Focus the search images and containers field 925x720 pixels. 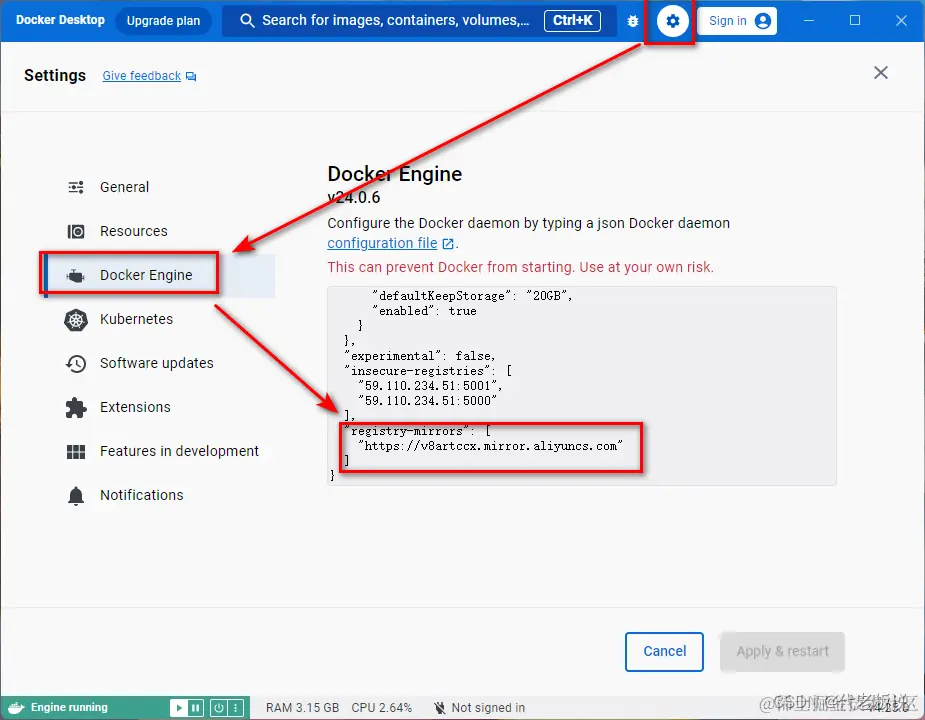coord(419,21)
